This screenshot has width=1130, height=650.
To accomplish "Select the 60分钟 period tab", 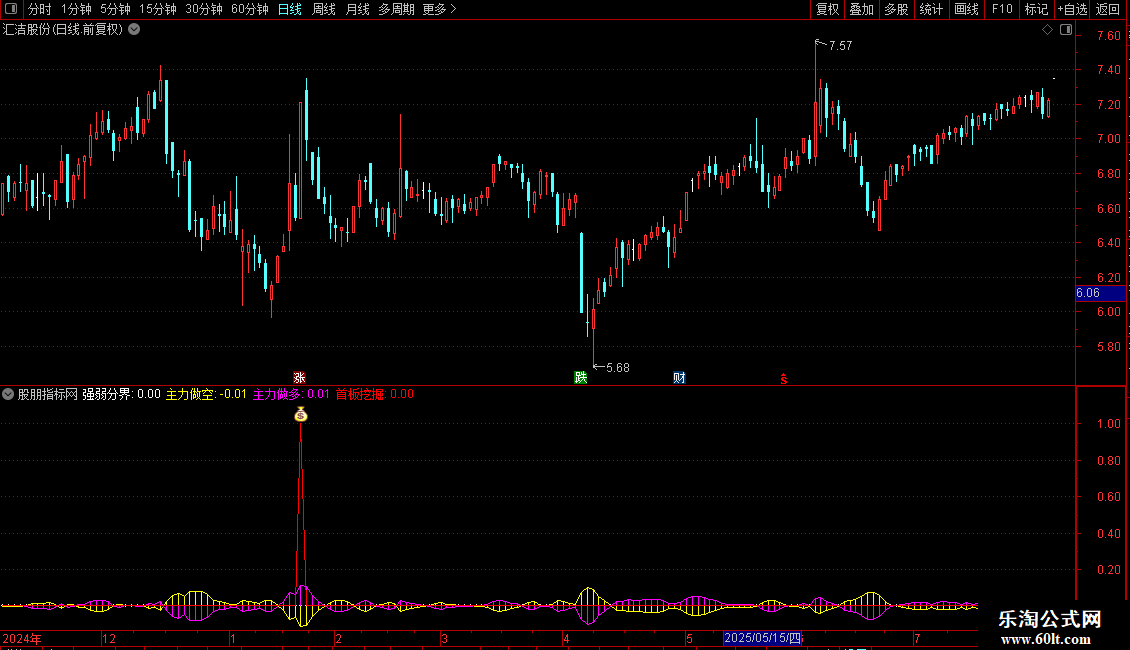I will click(x=250, y=9).
